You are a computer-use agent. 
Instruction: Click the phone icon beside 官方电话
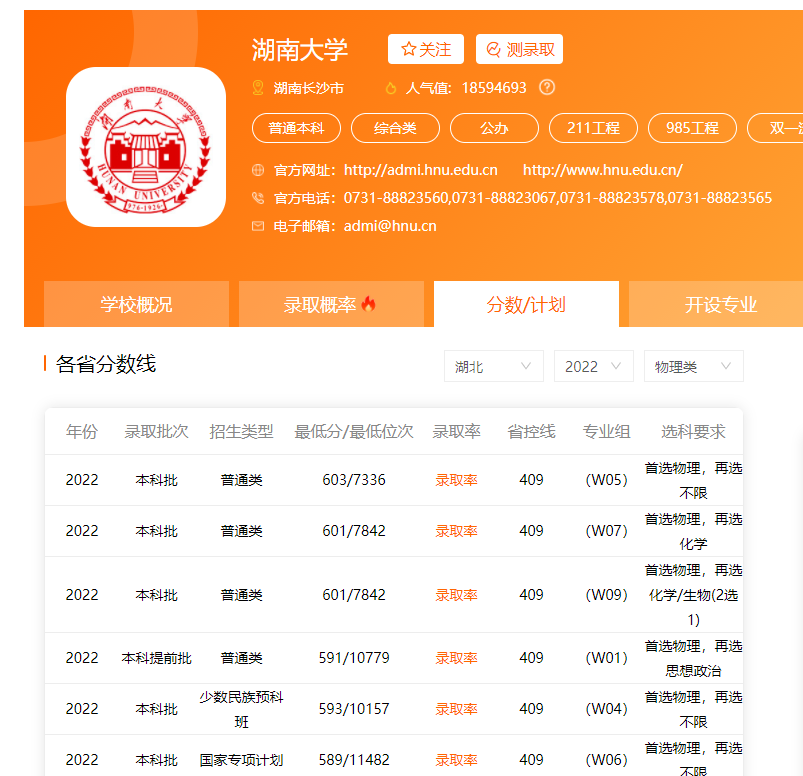258,198
